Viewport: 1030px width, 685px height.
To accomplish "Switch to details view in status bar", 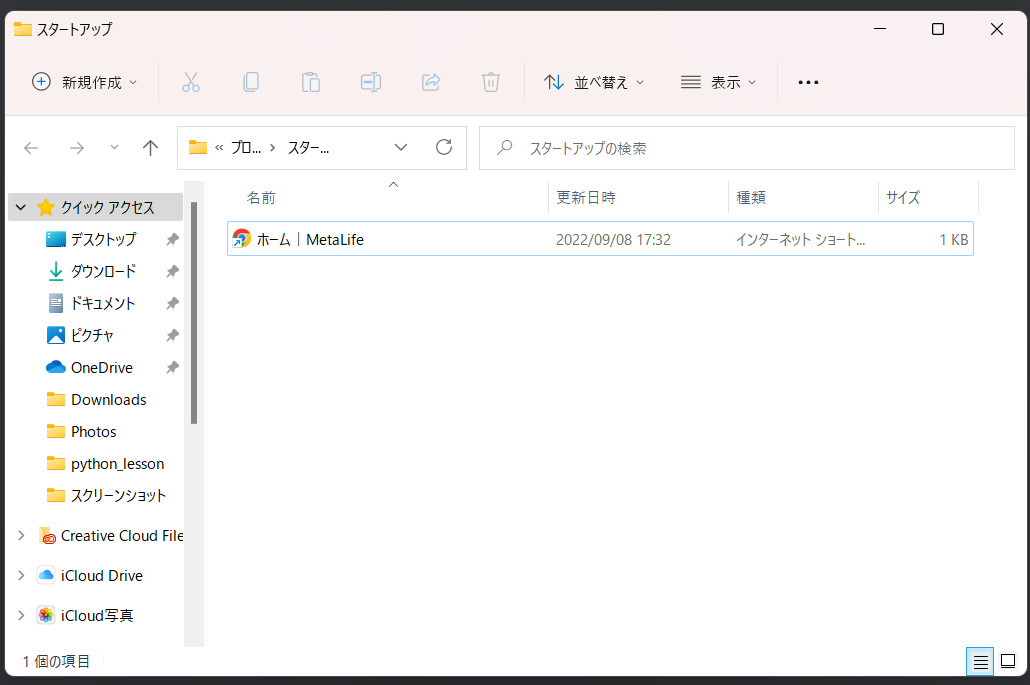I will 980,661.
